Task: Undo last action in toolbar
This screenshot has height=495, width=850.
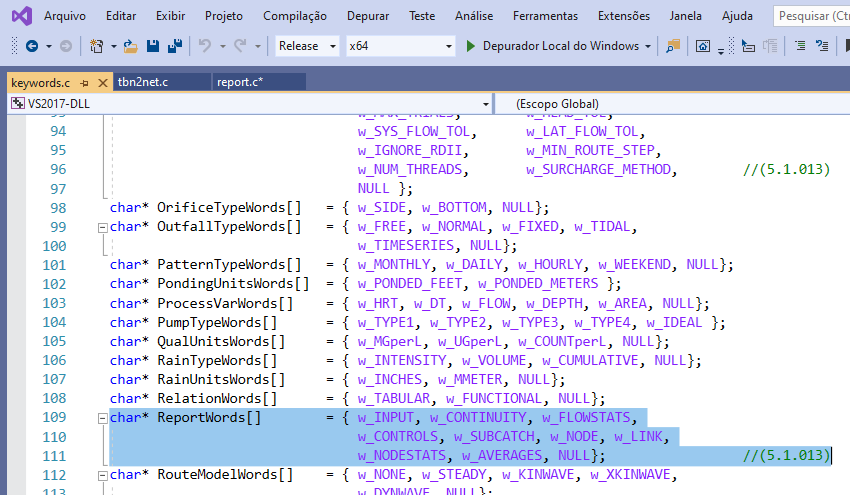Action: (x=204, y=46)
